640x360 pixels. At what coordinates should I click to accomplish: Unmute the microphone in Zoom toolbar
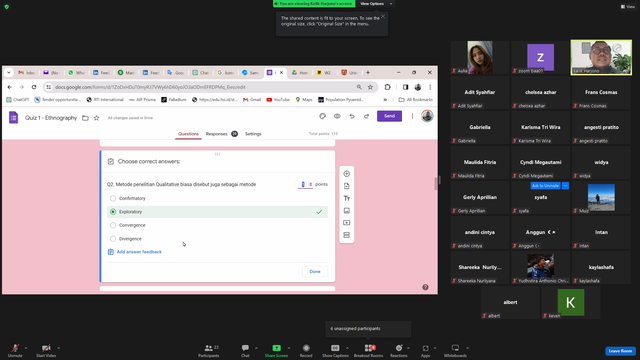(15, 350)
